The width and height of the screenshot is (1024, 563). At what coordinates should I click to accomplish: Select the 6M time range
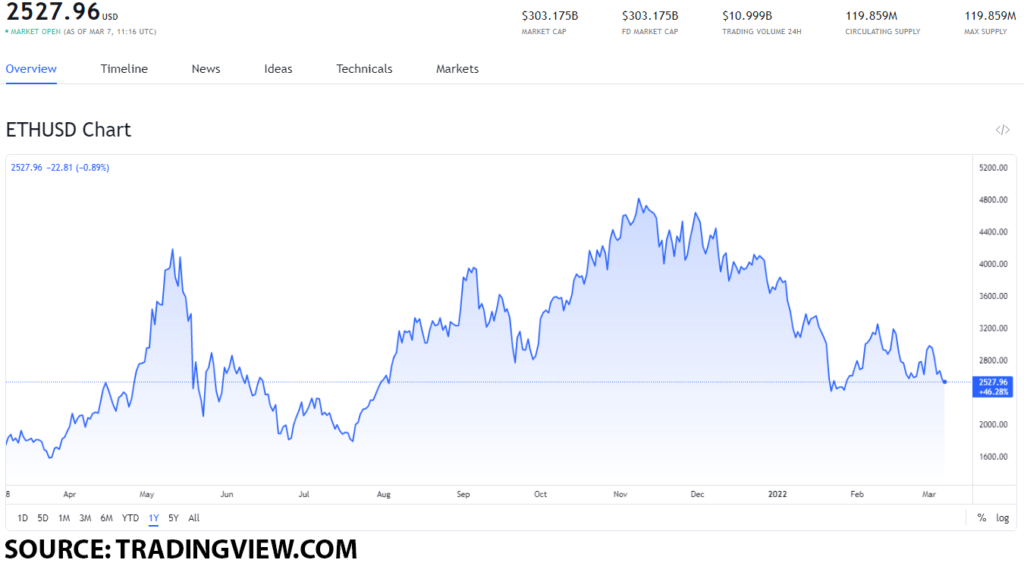pos(106,518)
